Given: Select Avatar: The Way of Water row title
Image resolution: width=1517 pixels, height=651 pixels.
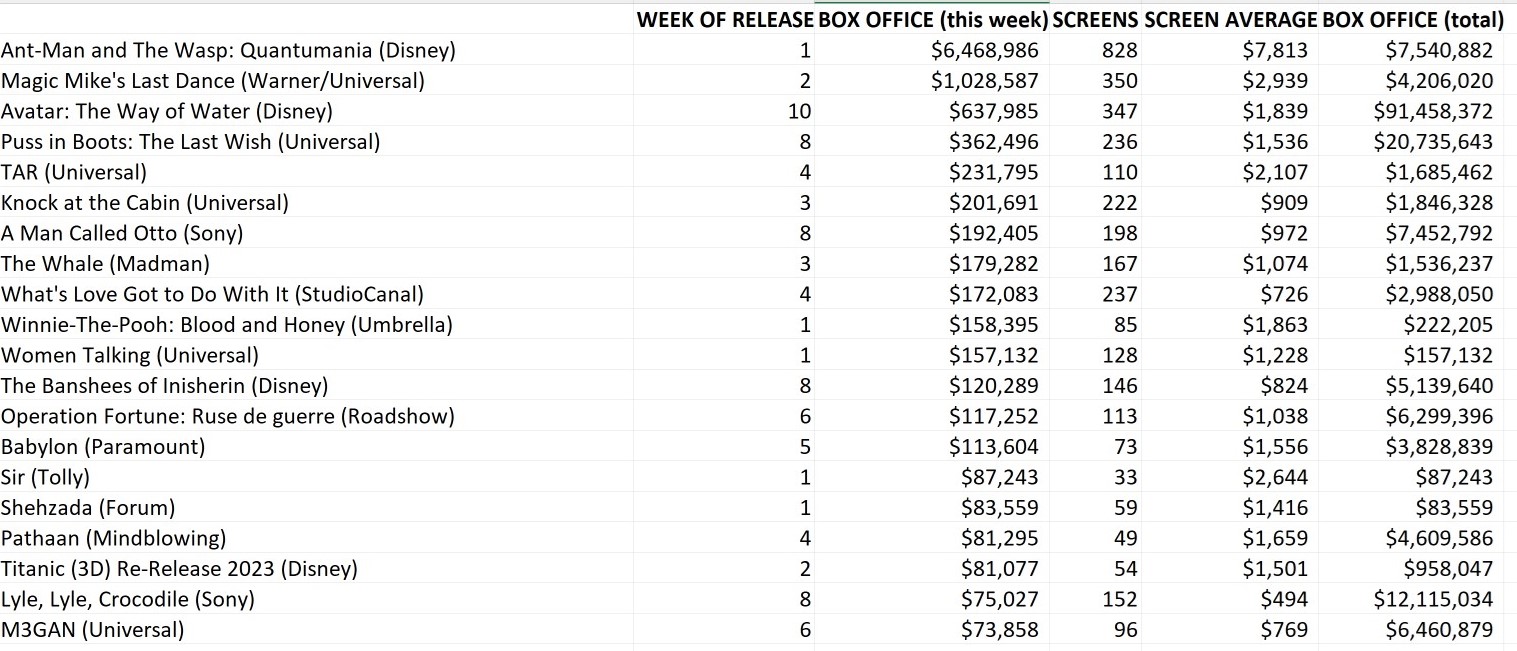Looking at the screenshot, I should (167, 112).
